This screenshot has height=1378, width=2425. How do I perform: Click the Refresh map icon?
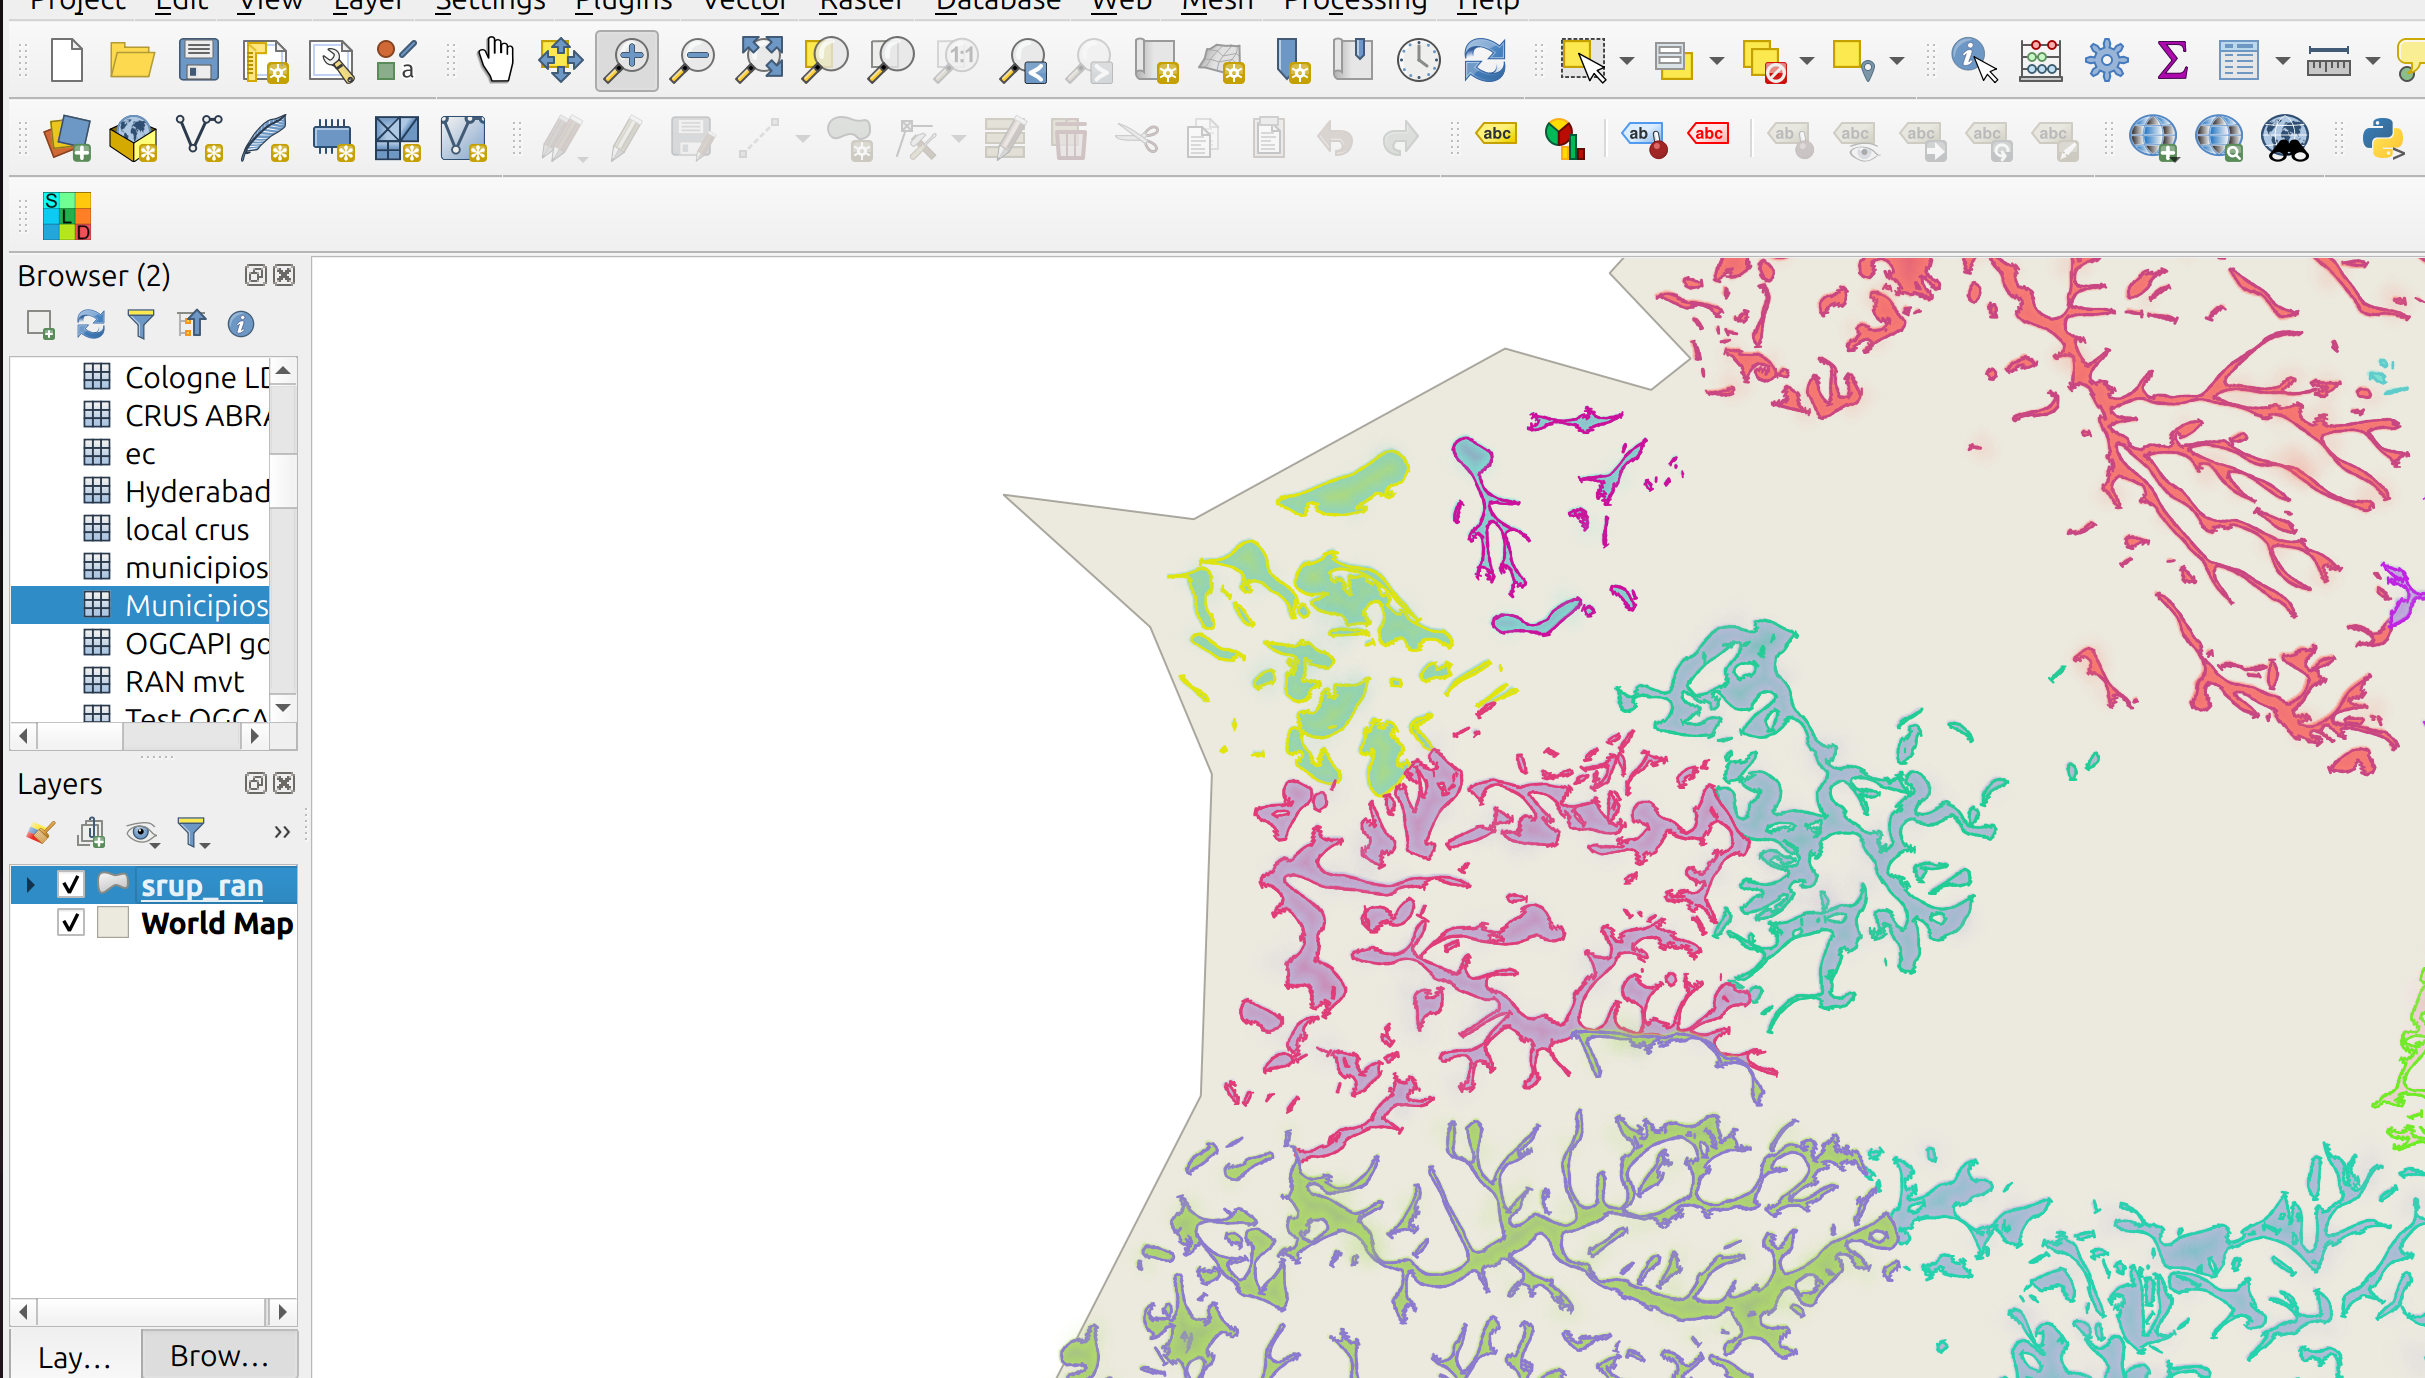1485,61
